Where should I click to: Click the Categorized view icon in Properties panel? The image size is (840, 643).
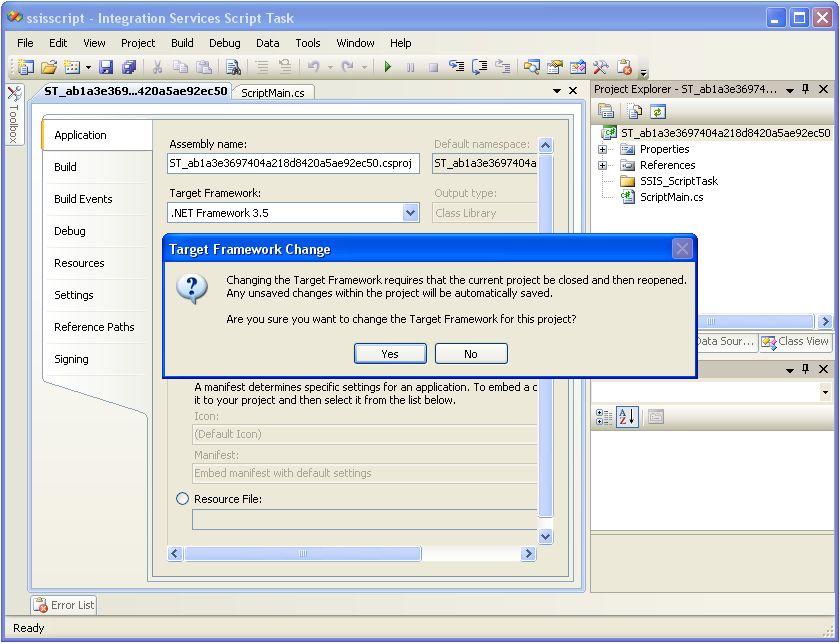[x=604, y=417]
